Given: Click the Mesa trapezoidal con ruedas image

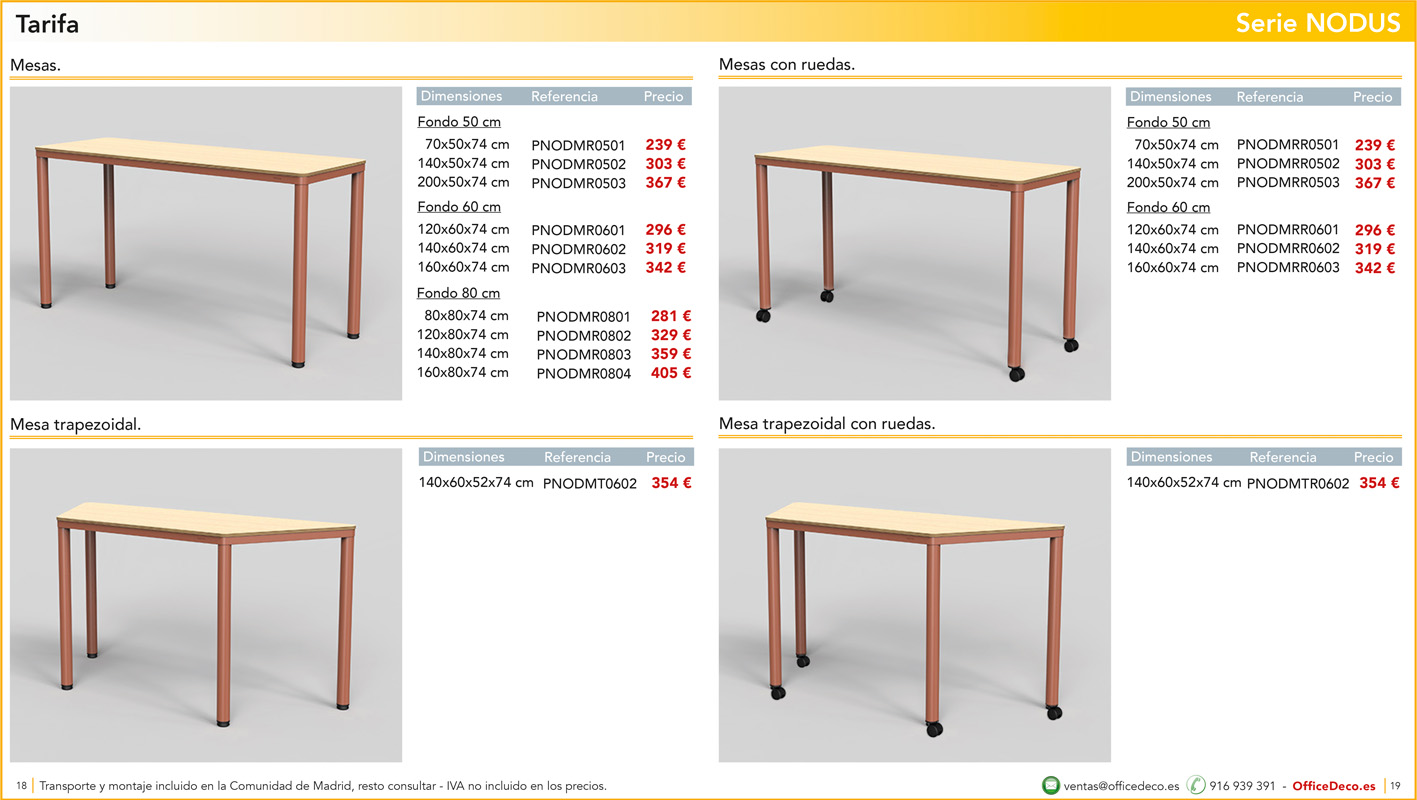Looking at the screenshot, I should (914, 605).
